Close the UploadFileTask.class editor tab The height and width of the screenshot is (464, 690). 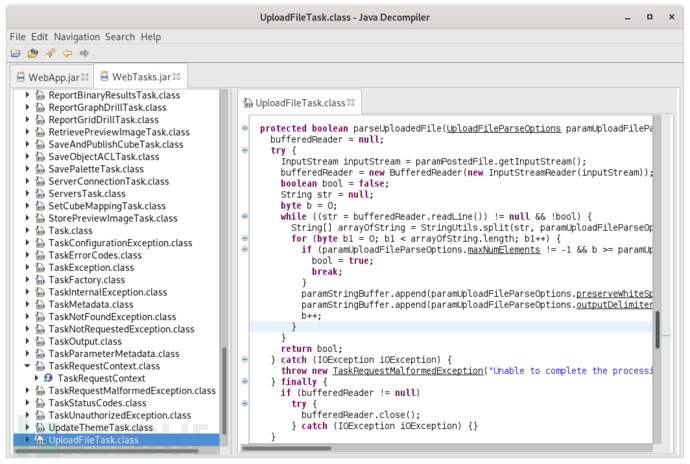click(x=351, y=102)
